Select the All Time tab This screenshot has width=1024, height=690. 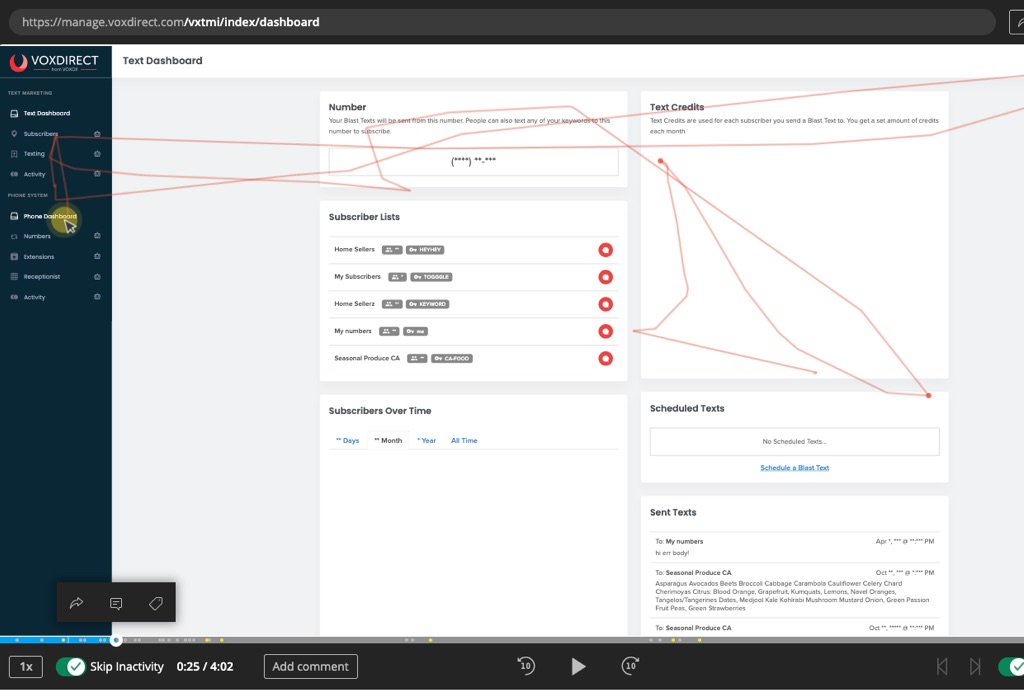(464, 440)
